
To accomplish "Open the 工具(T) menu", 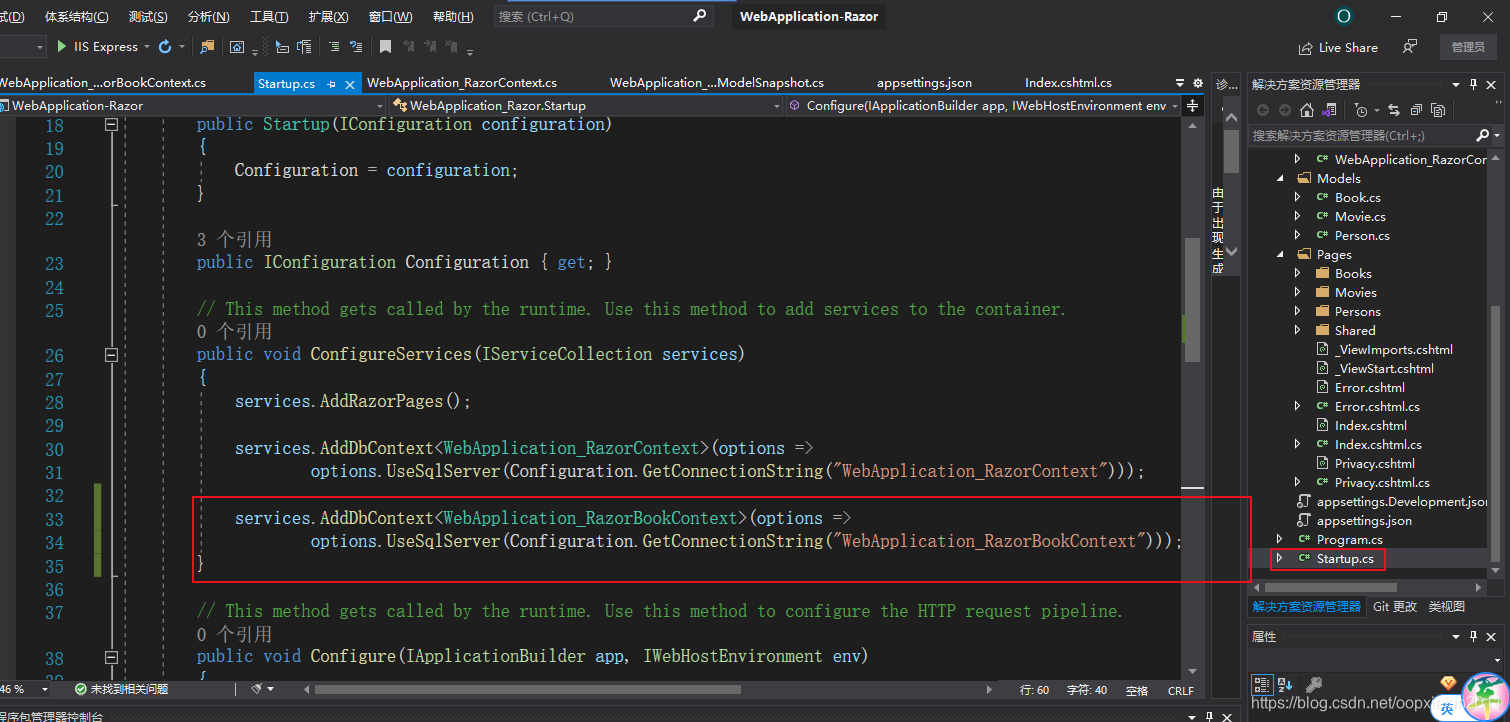I will coord(270,16).
